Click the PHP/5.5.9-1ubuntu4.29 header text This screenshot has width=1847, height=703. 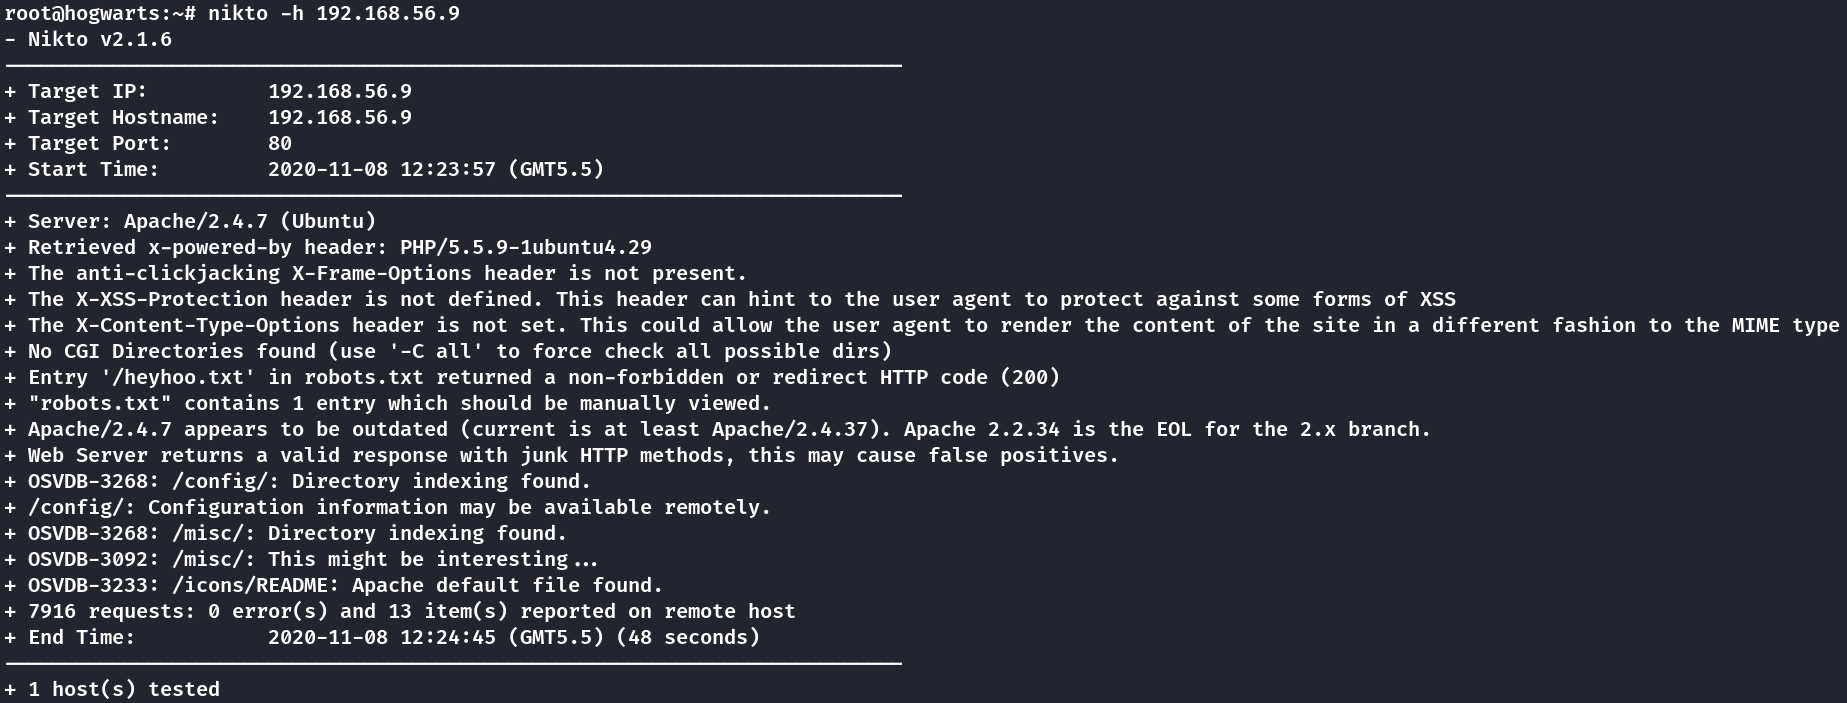tap(525, 247)
